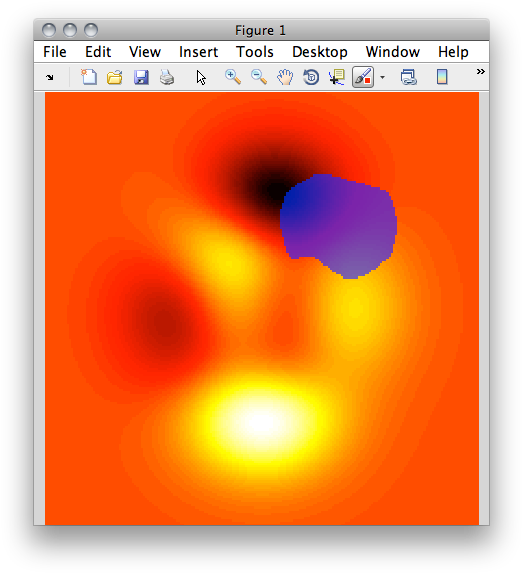The height and width of the screenshot is (573, 522).
Task: Toggle the Brush/Select Data button
Action: click(x=363, y=77)
